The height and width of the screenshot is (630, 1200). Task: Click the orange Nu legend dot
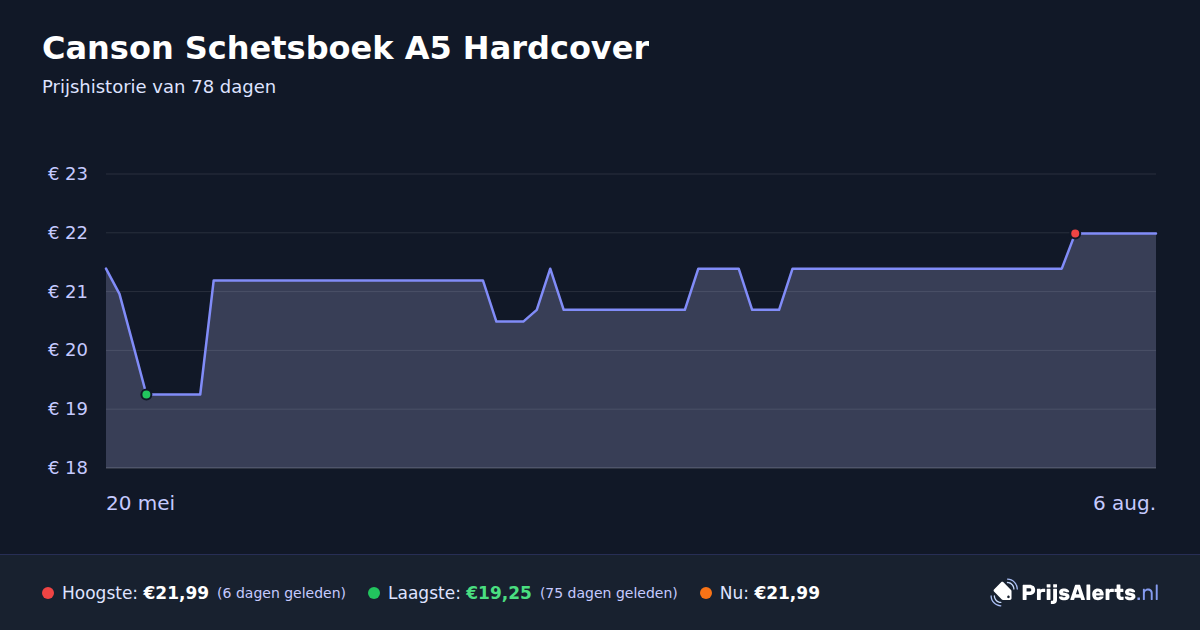[x=706, y=593]
